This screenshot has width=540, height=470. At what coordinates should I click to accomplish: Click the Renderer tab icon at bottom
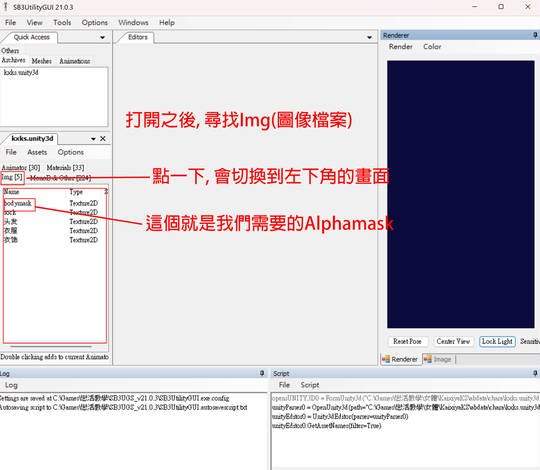(386, 359)
